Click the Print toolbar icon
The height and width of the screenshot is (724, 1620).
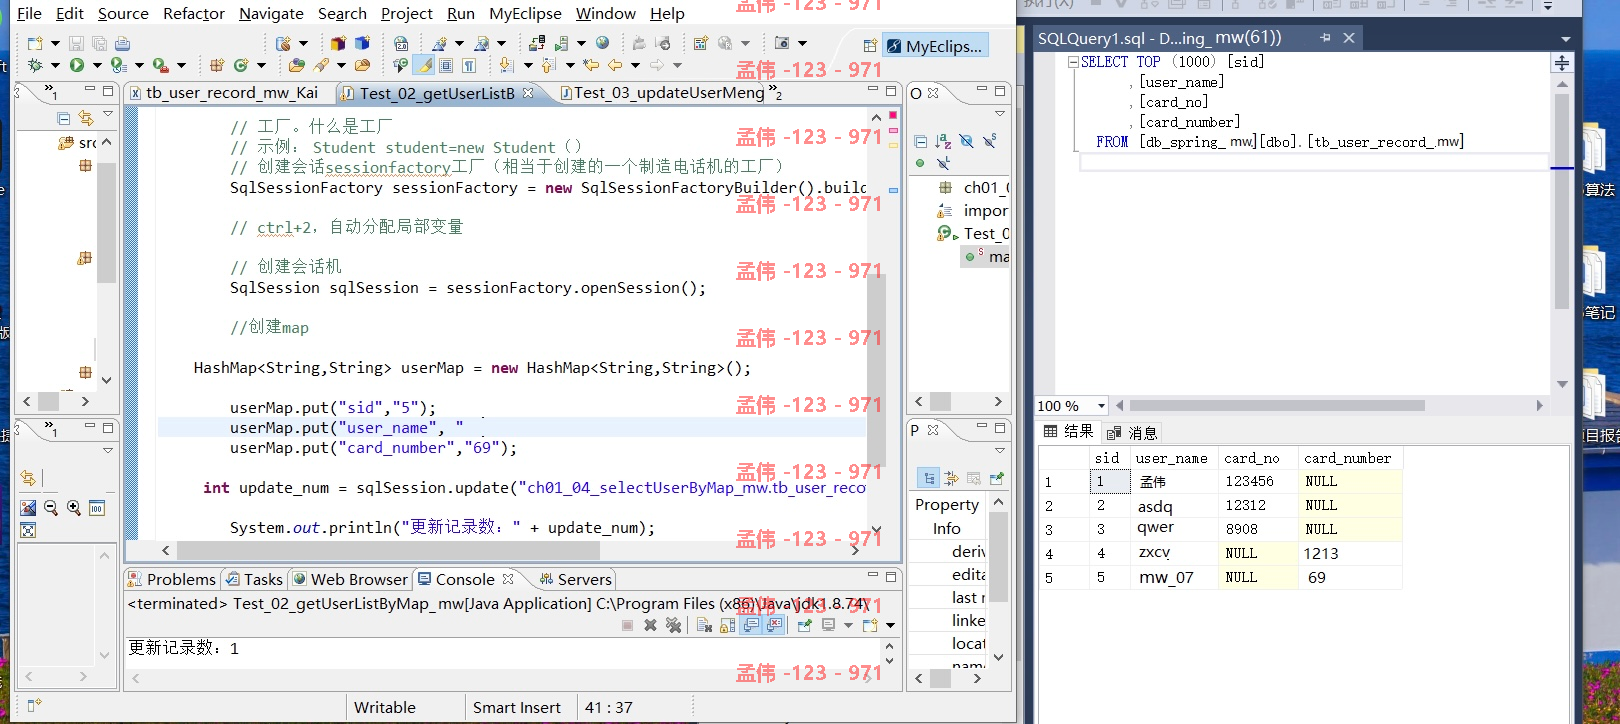point(123,43)
